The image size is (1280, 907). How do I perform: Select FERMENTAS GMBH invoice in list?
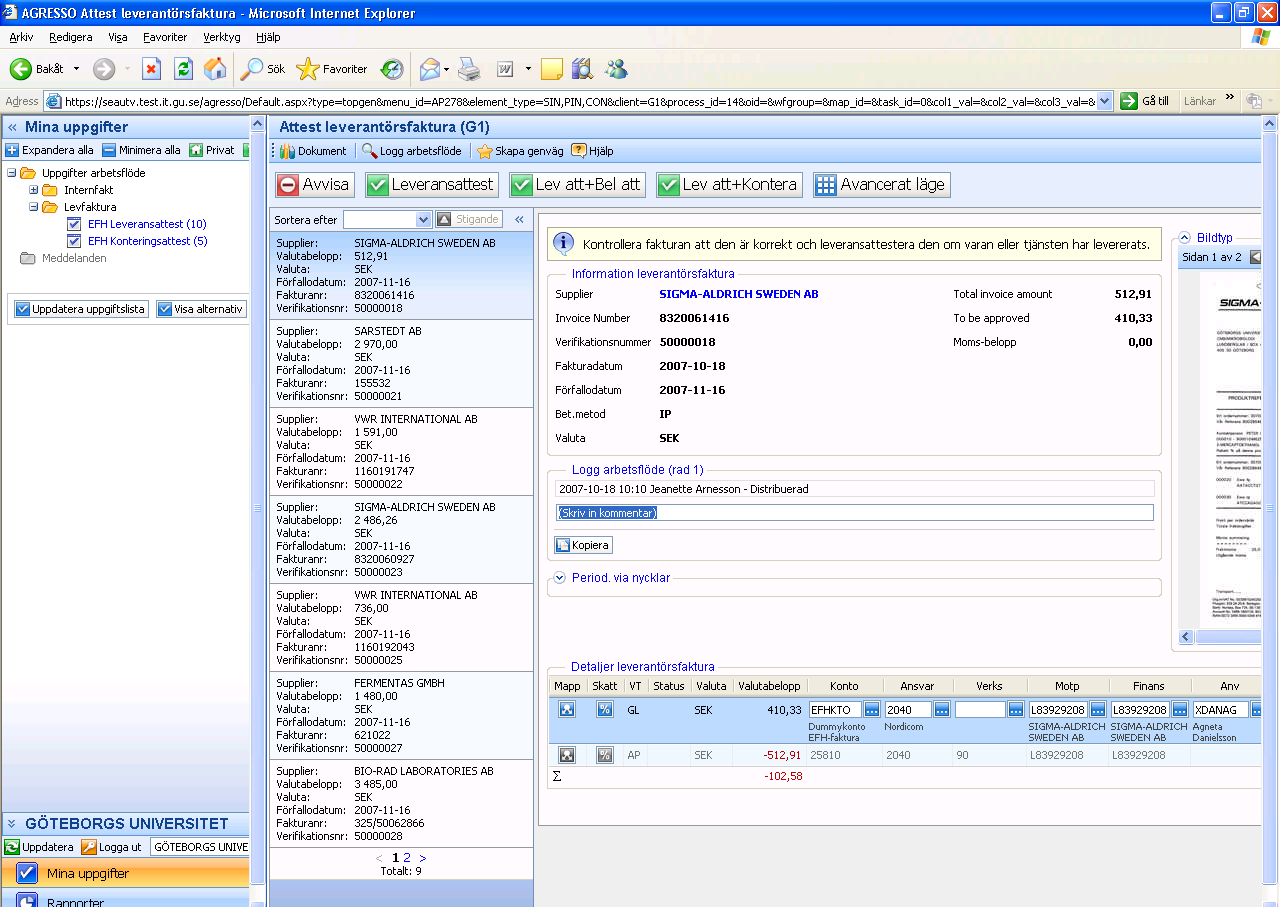coord(401,715)
